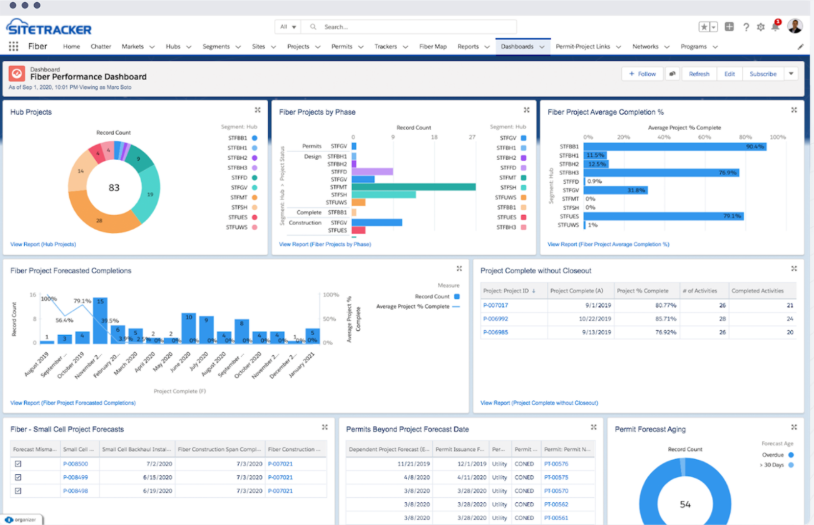Toggle the checkbox for P-008500 row
The image size is (814, 525).
[18, 464]
